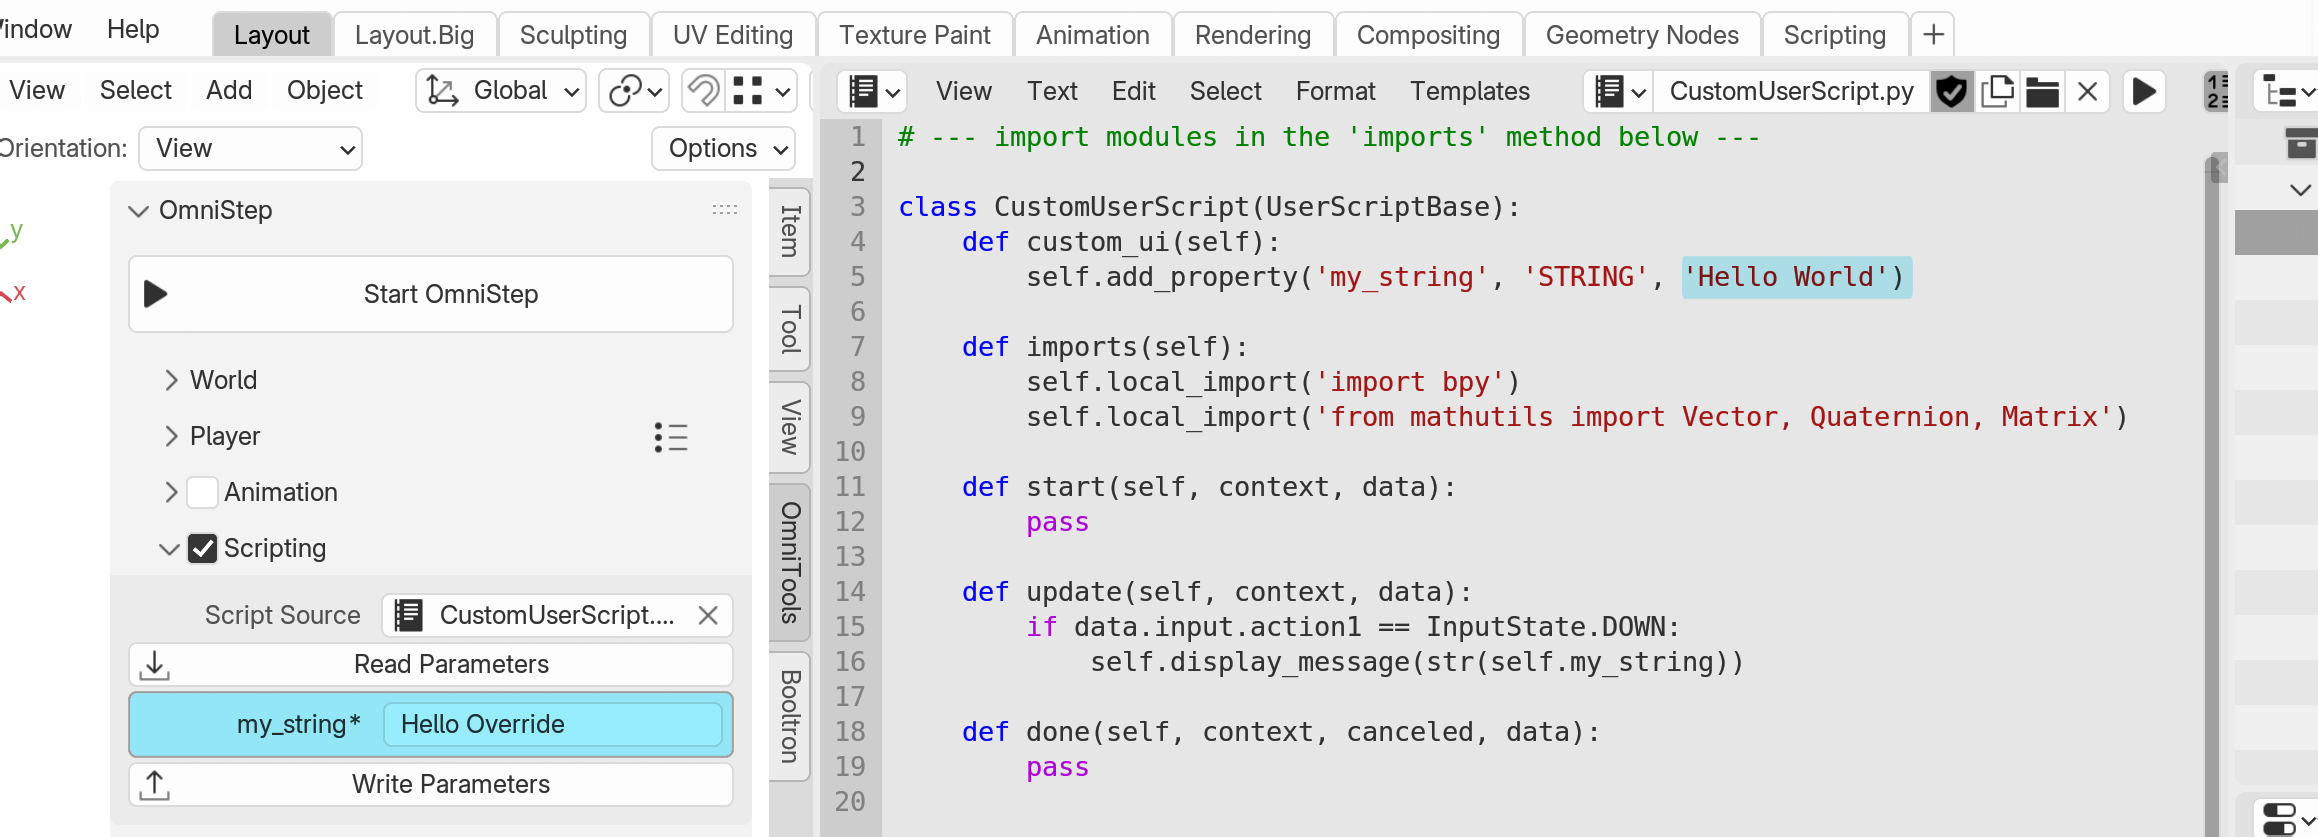
Task: Open the Templates menu
Action: pos(1469,91)
